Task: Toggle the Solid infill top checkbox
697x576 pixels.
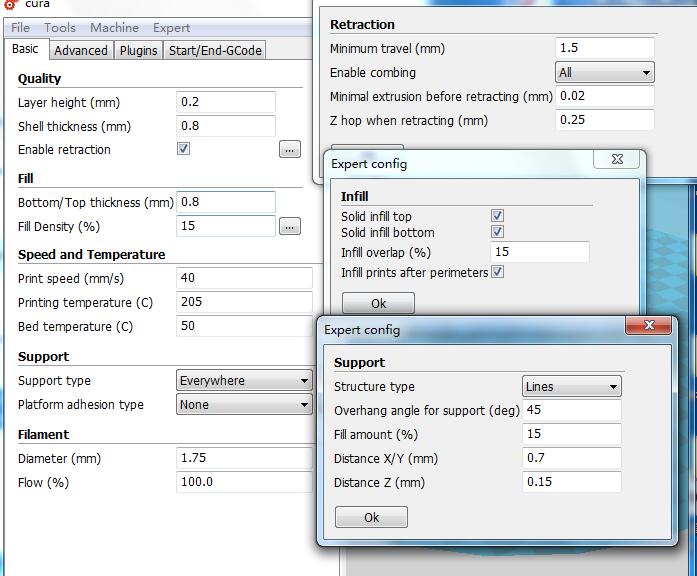Action: [x=497, y=216]
